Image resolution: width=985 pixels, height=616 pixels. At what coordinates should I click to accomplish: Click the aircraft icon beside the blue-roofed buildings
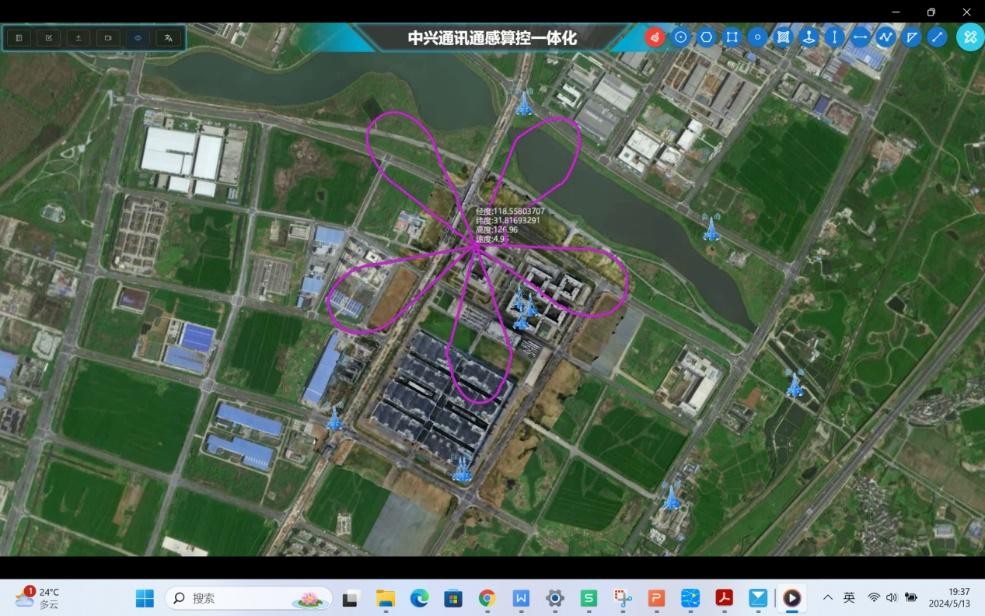point(334,419)
